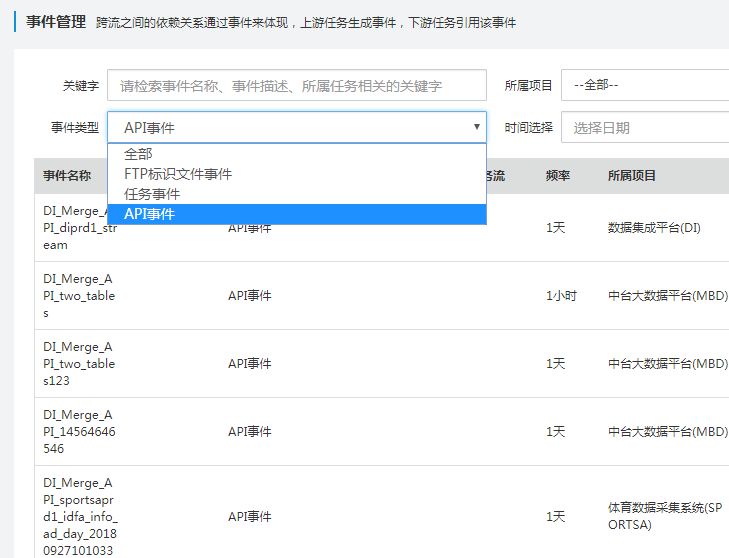Click the 所属项目 column header
Screen dimensions: 729x558
(x=632, y=176)
